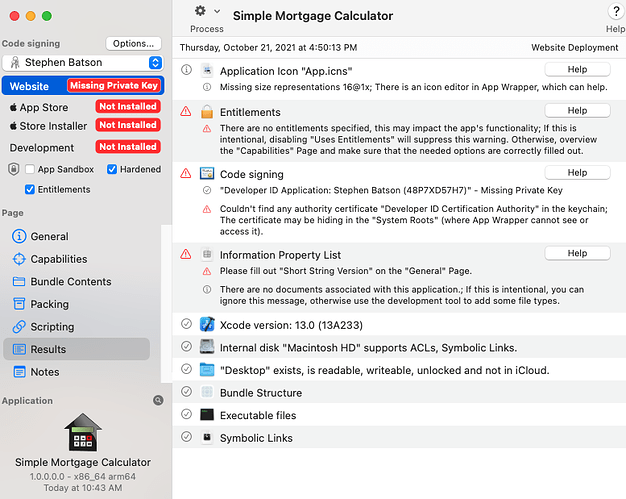
Task: Click the Store Installer Not Installed badge
Action: tap(128, 125)
